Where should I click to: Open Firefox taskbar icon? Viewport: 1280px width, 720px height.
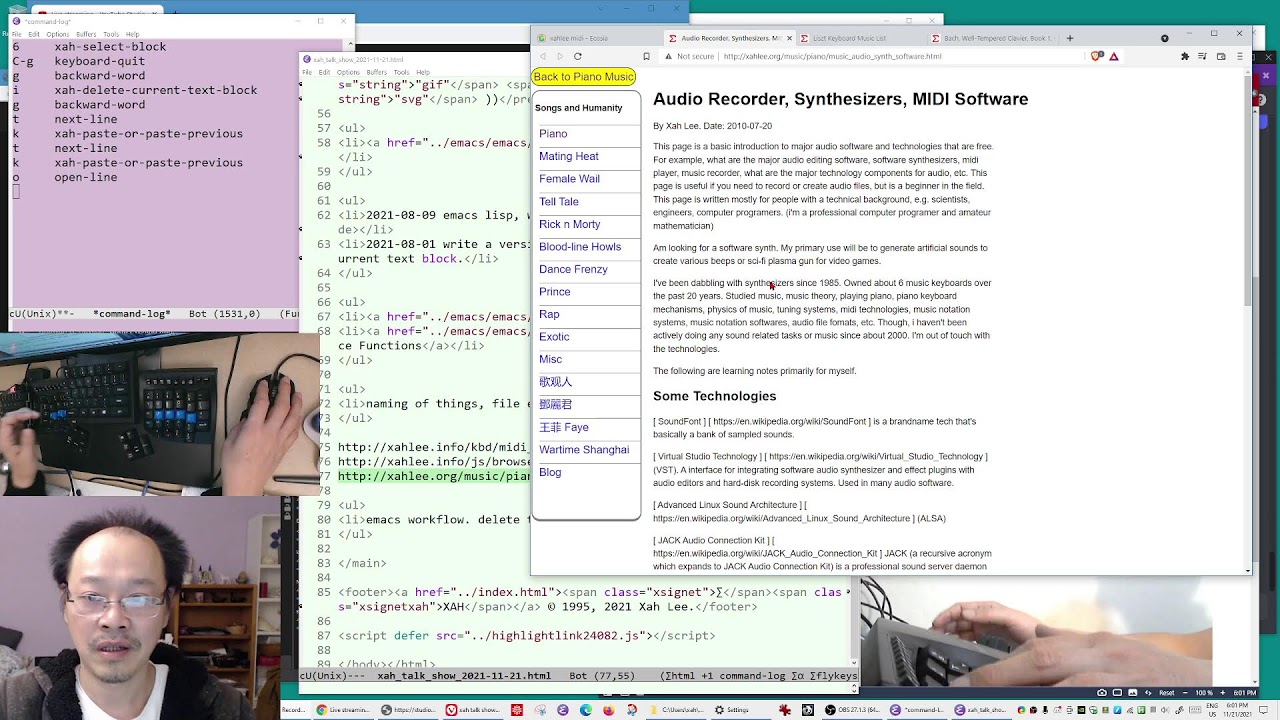608,710
